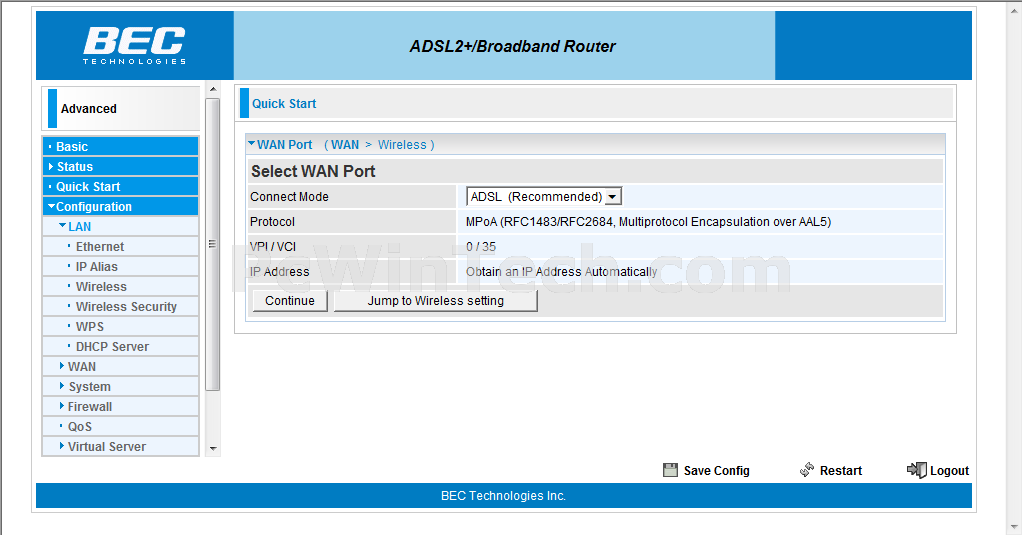Open the QoS menu item

coord(121,426)
